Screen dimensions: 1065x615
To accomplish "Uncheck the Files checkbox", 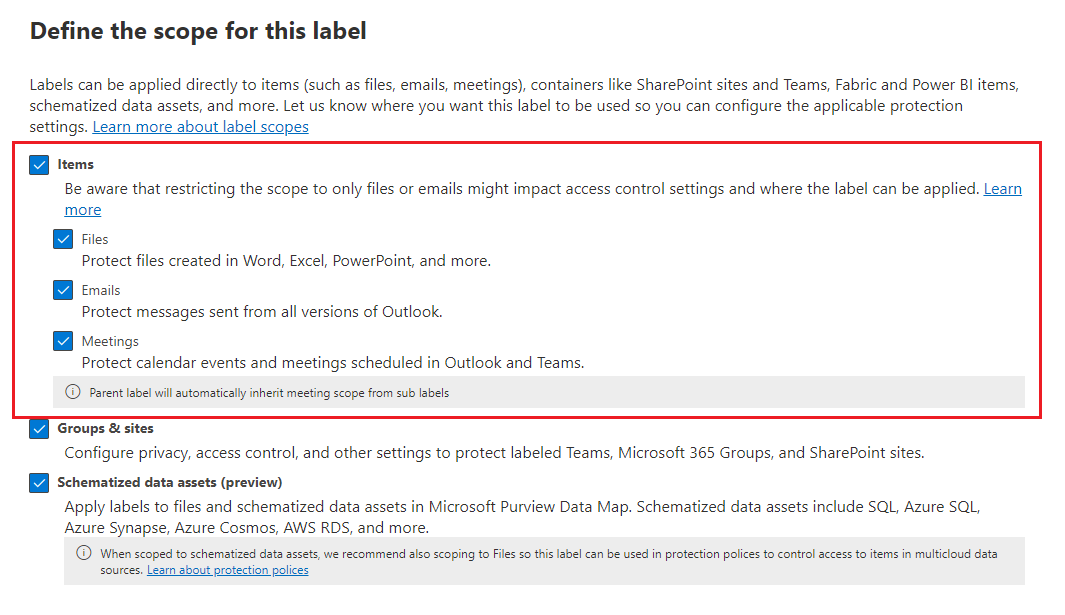I will (63, 238).
